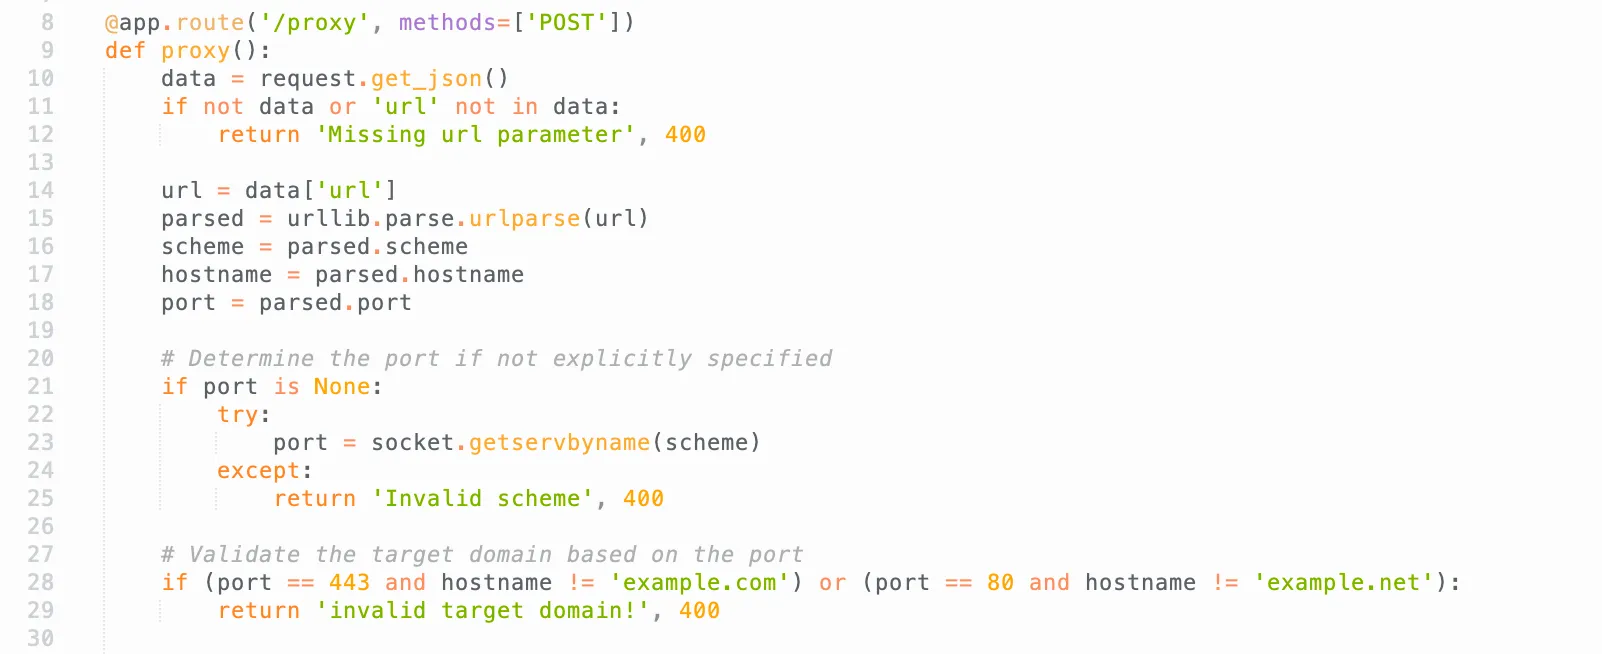Click the 'example.com' string literal
The width and height of the screenshot is (1602, 654).
699,582
